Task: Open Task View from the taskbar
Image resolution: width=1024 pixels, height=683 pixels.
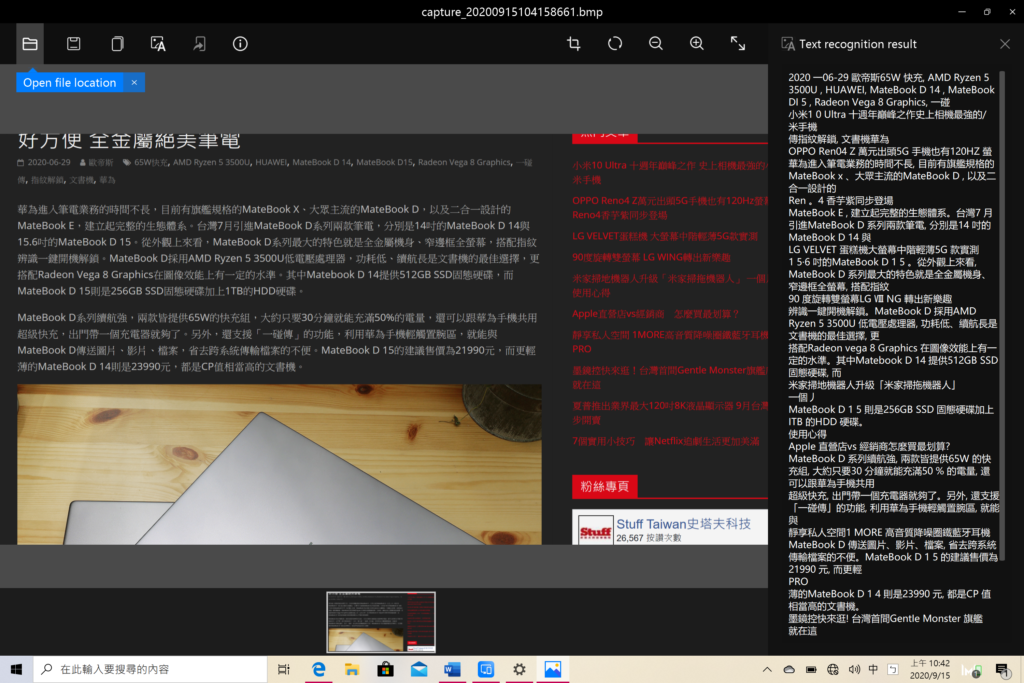Action: tap(283, 669)
